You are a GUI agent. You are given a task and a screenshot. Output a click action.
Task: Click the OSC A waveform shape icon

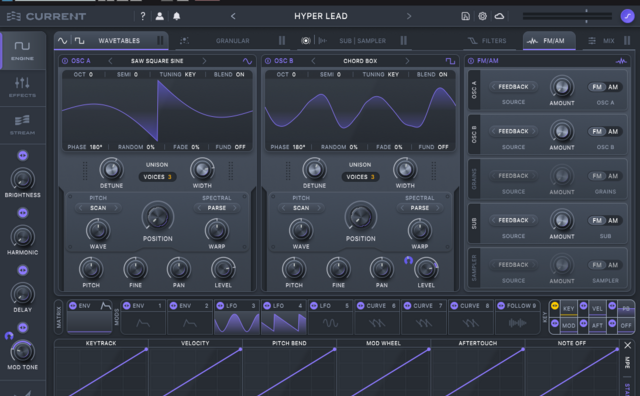247,61
